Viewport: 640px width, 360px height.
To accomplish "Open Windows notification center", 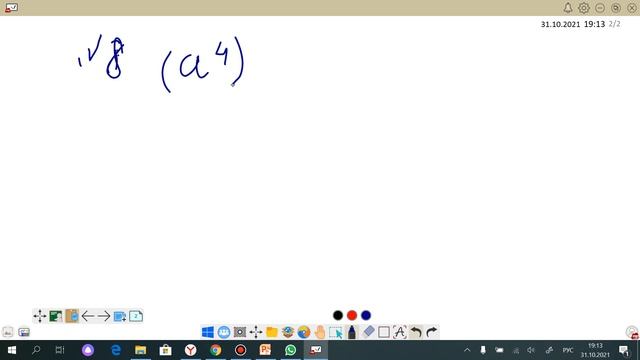I will [624, 350].
